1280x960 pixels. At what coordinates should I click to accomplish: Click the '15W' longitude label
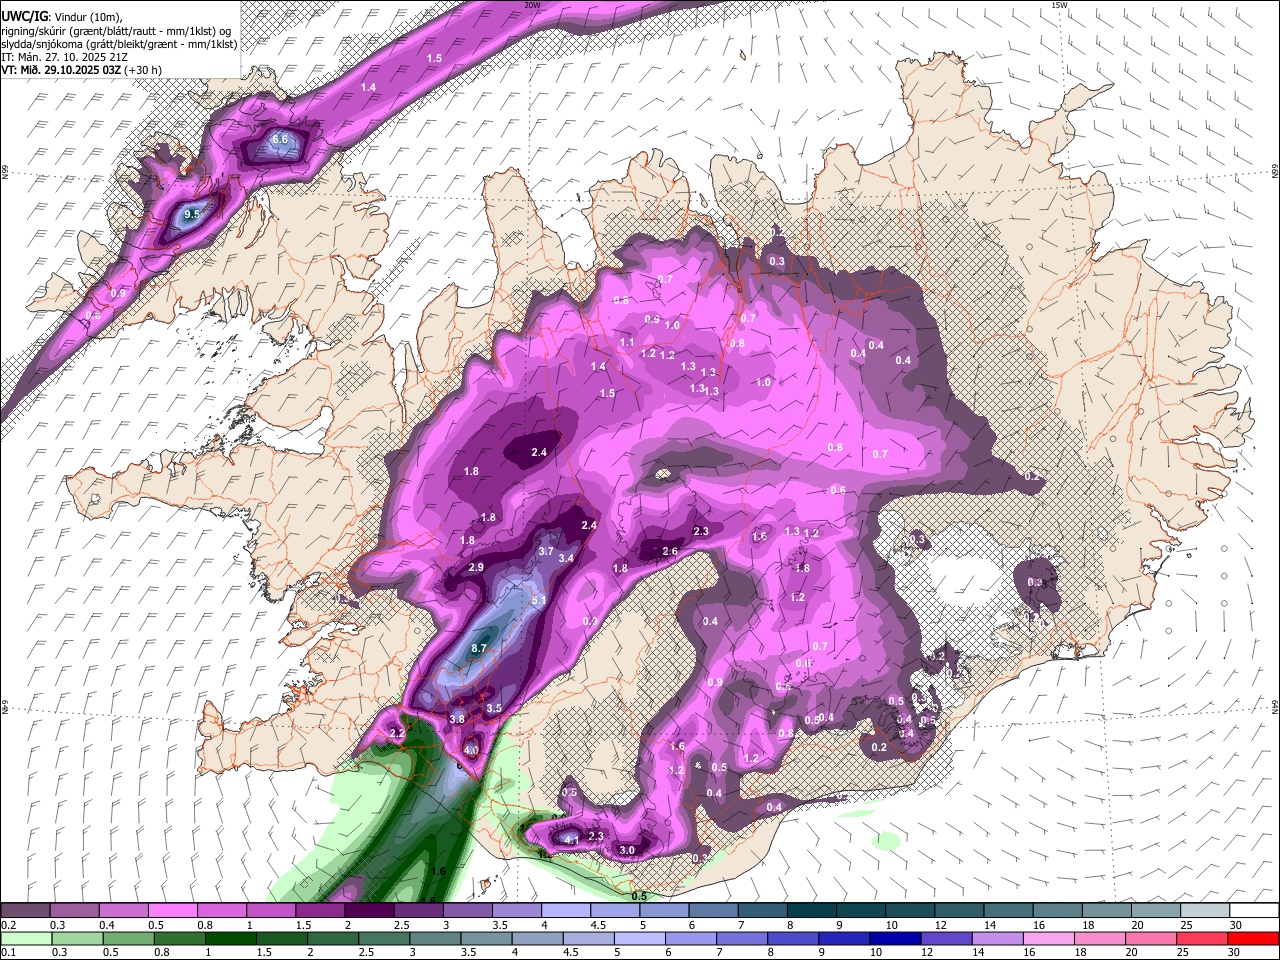[x=1059, y=5]
